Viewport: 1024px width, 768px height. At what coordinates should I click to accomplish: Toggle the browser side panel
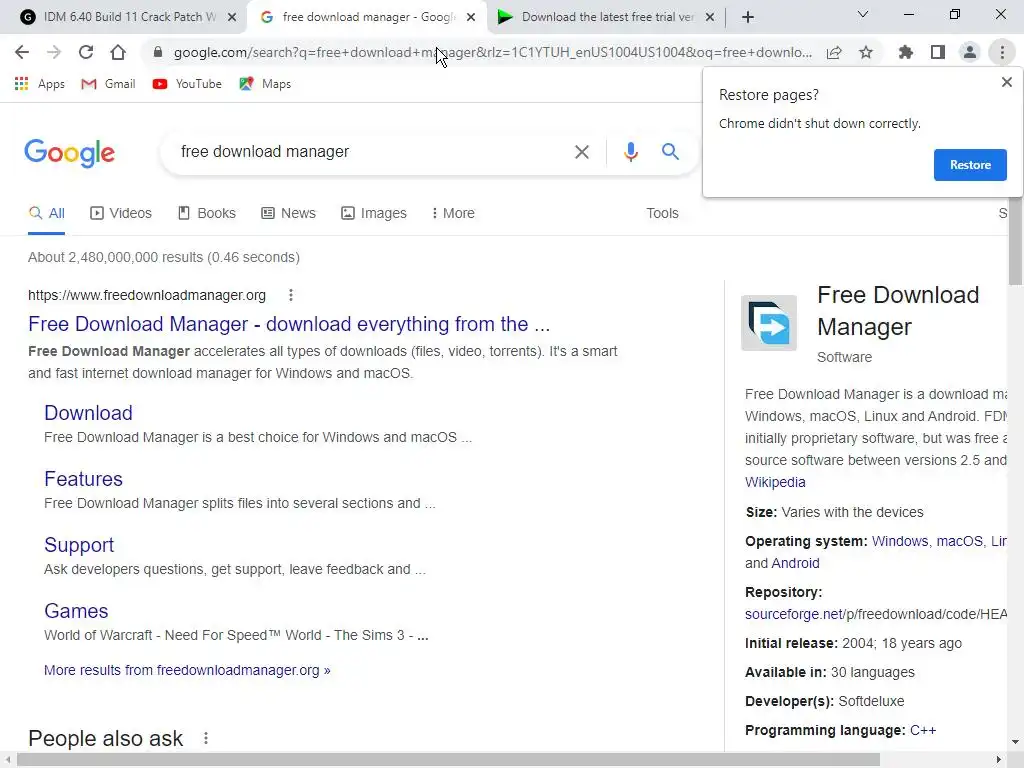click(x=938, y=52)
